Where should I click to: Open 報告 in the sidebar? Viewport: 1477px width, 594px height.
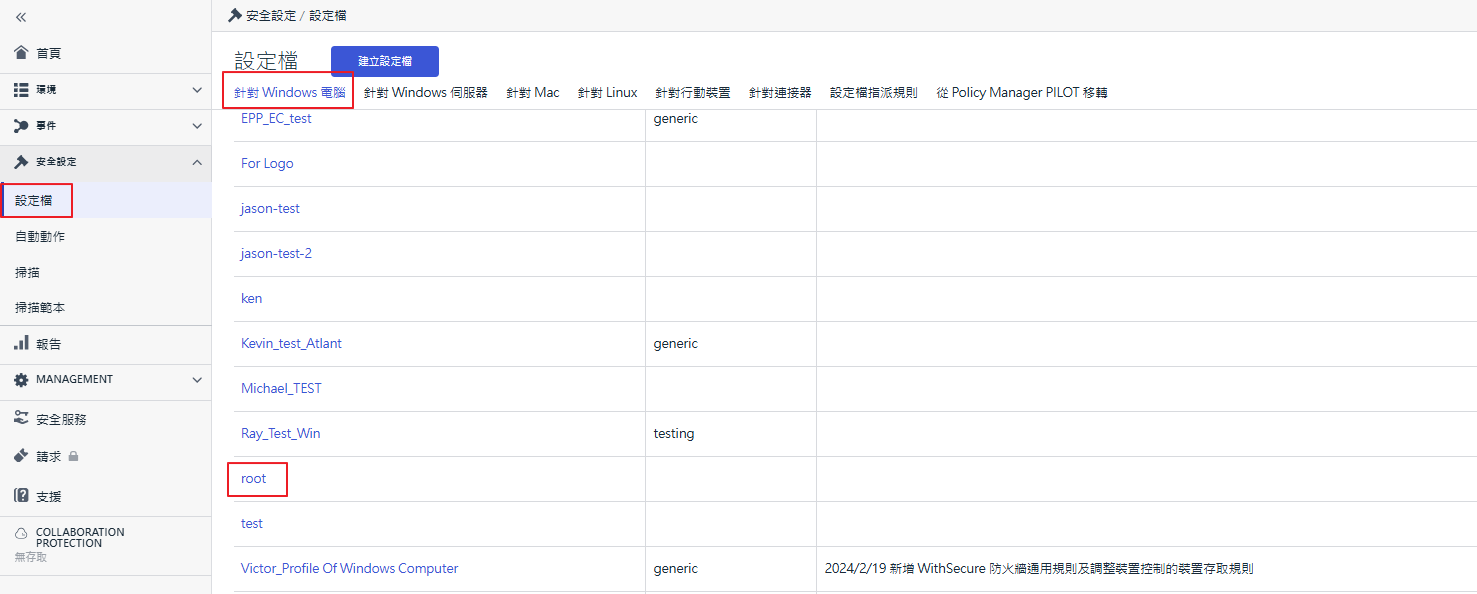pyautogui.click(x=49, y=343)
